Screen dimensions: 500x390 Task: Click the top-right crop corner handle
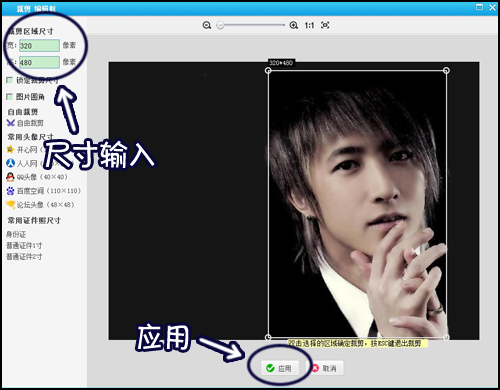pyautogui.click(x=446, y=70)
